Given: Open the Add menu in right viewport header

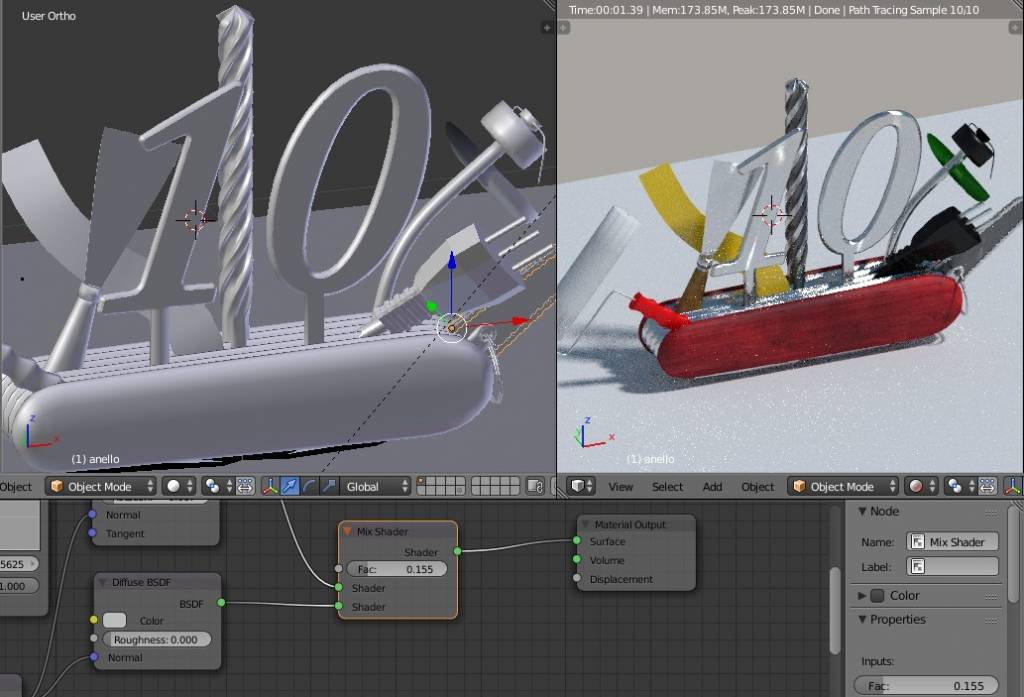Looking at the screenshot, I should click(712, 487).
